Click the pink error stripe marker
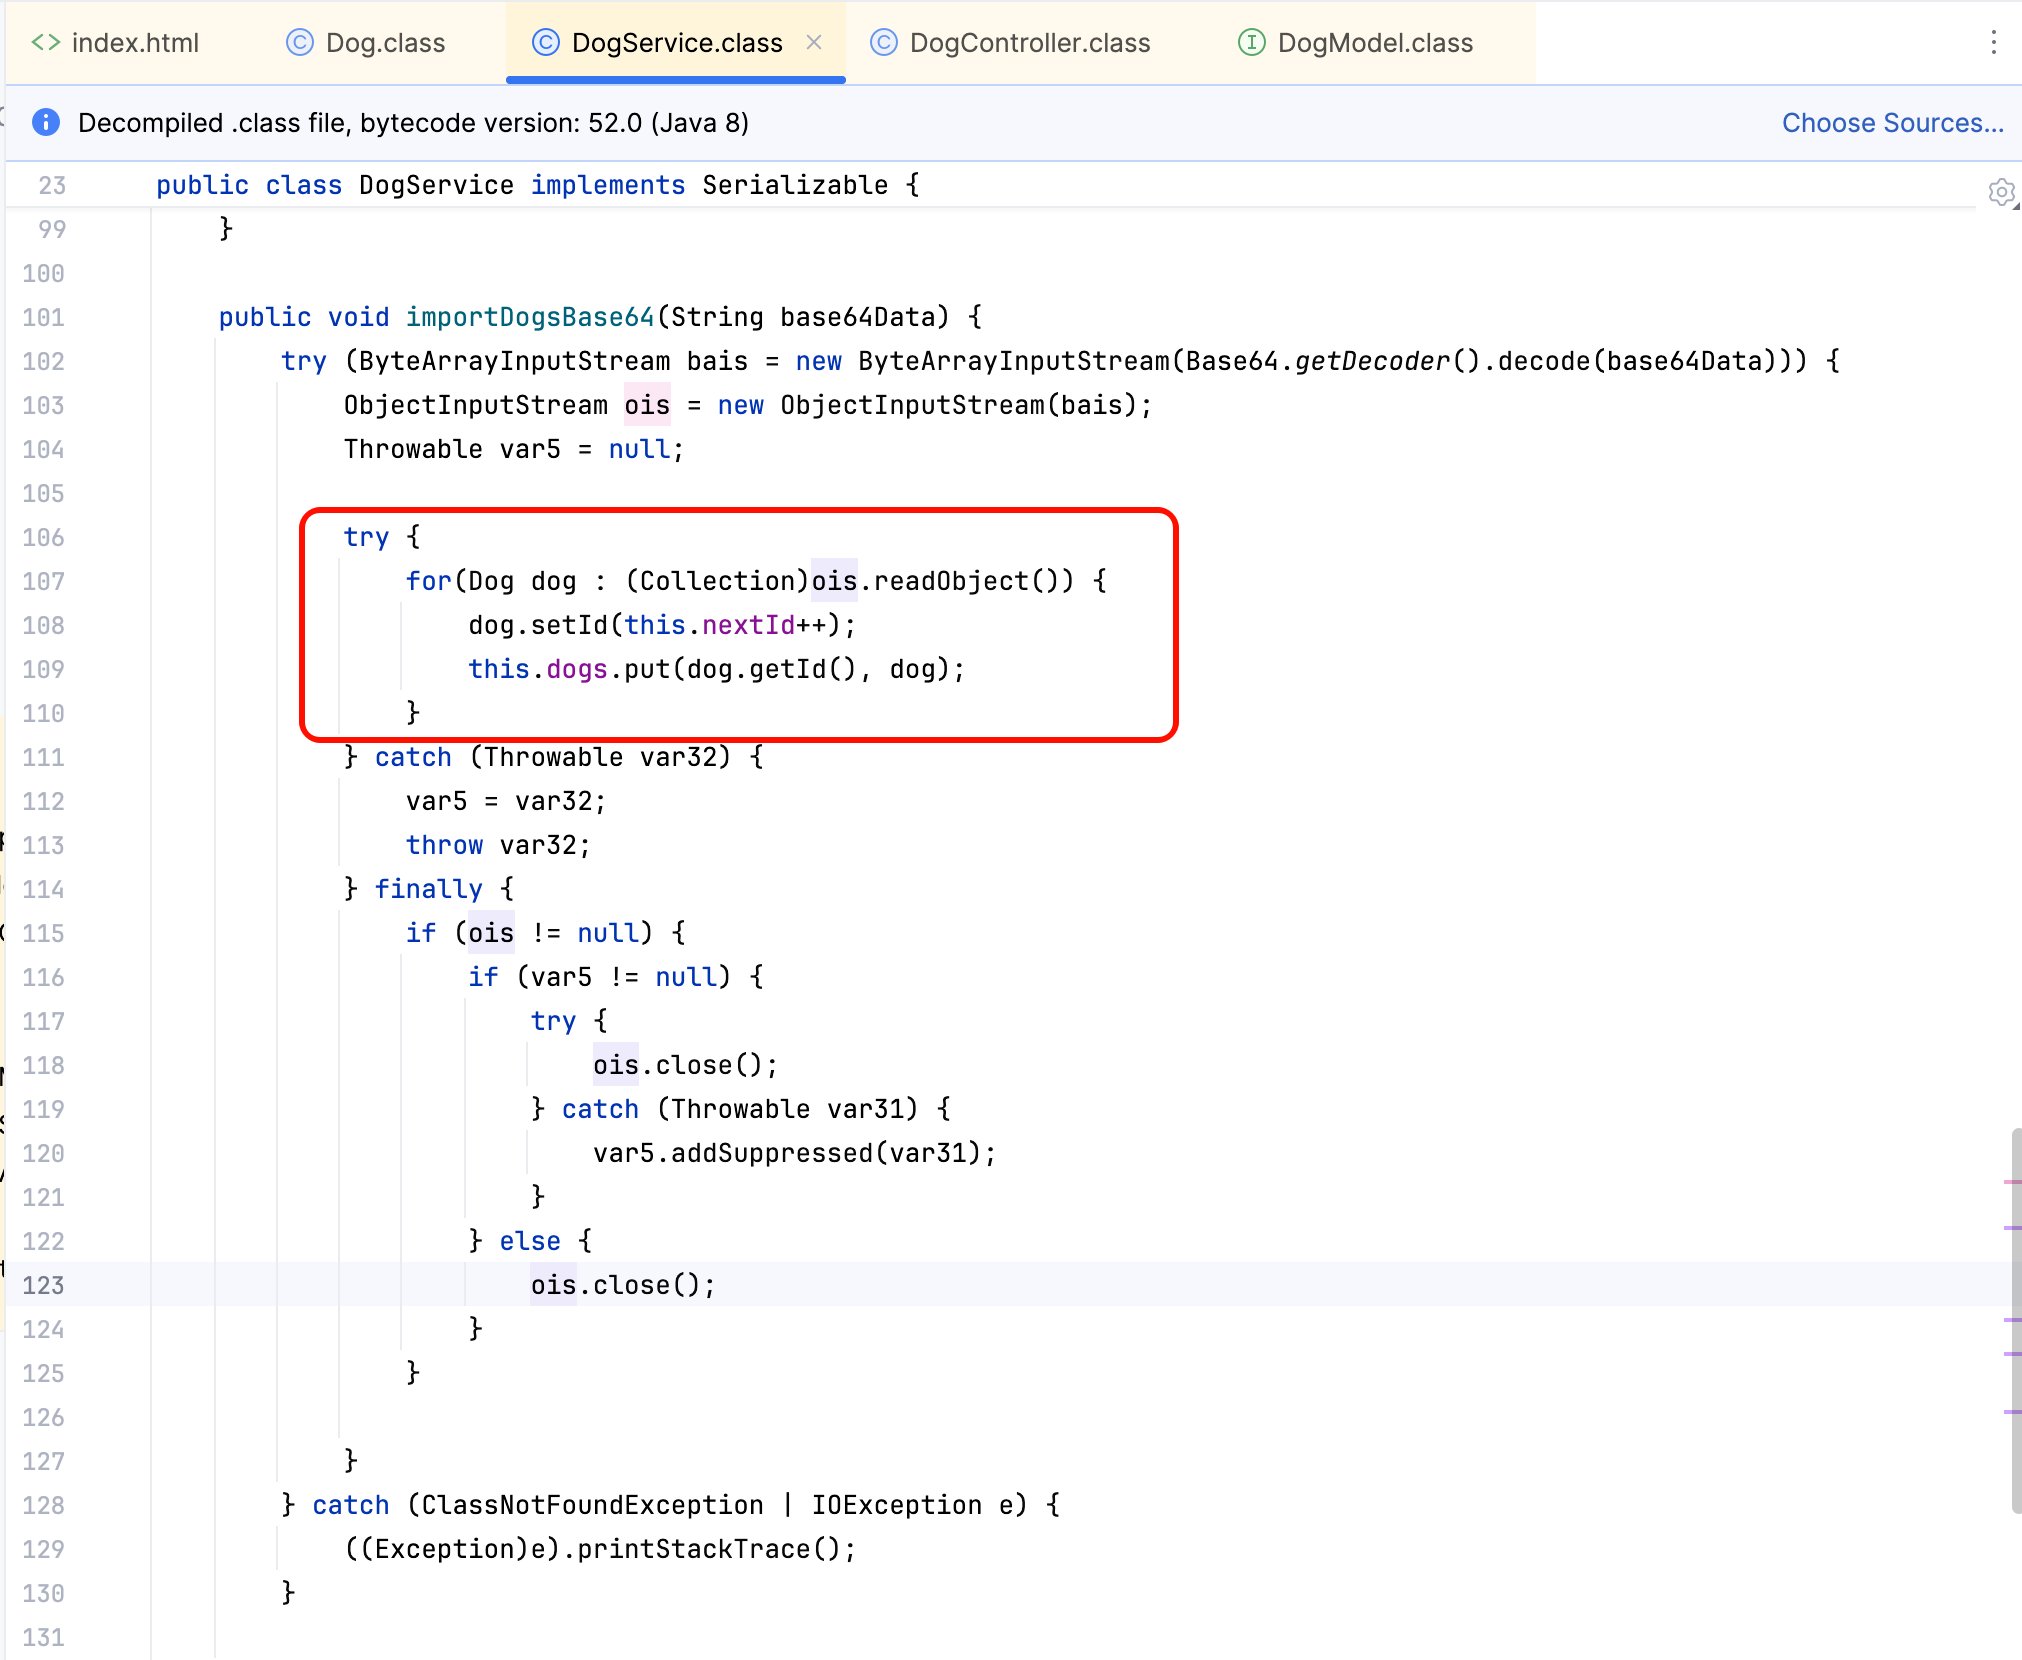2022x1660 pixels. pos(2012,1182)
